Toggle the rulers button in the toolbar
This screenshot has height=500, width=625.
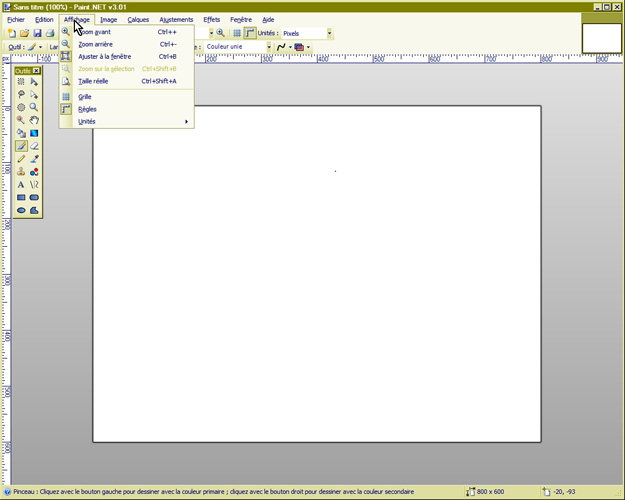click(250, 33)
